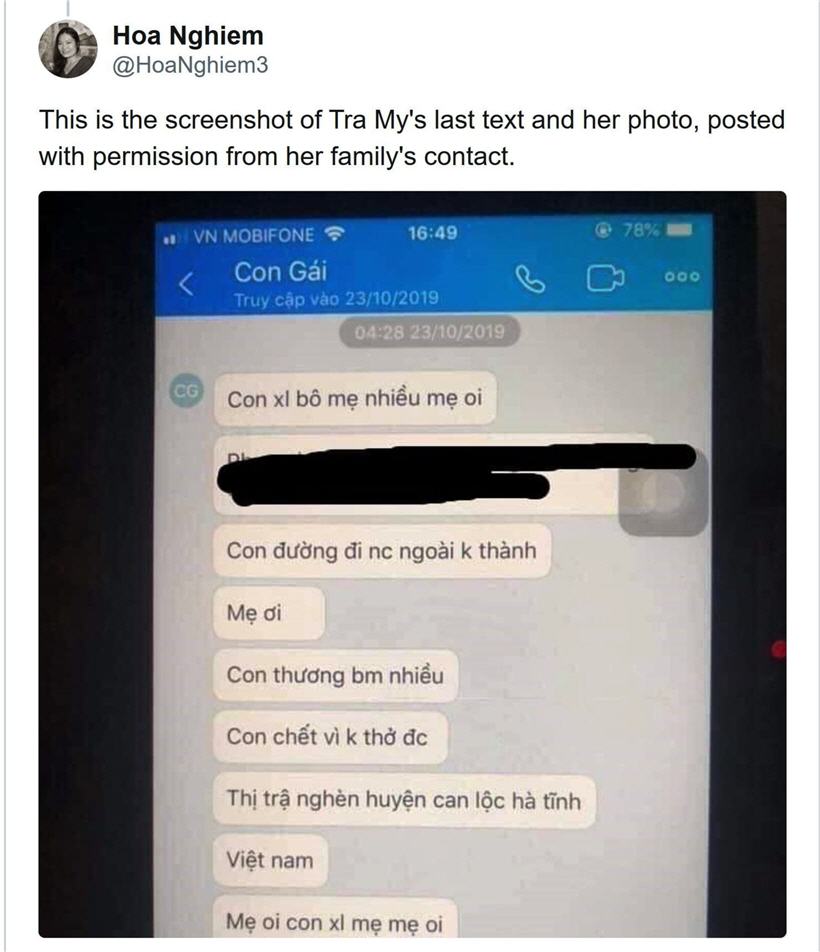Click the CG contact avatar circle
Viewport: 820px width, 952px height.
click(186, 391)
